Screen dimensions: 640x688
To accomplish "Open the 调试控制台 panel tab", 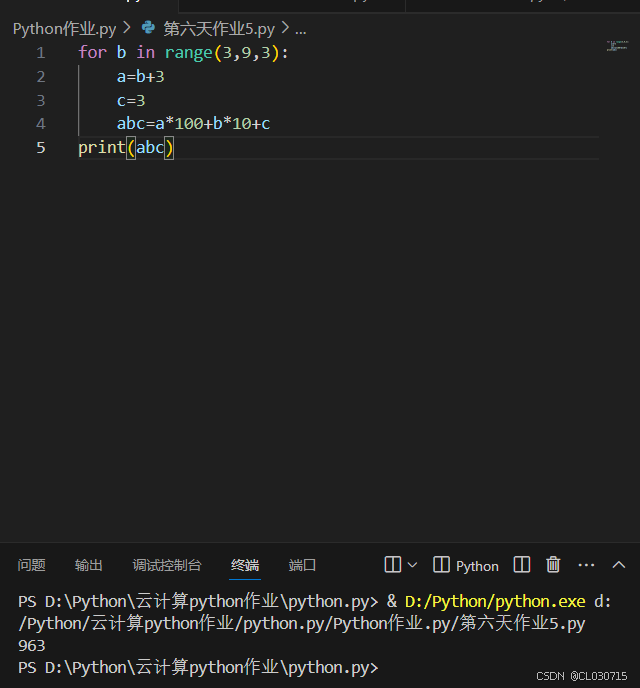I will [167, 565].
